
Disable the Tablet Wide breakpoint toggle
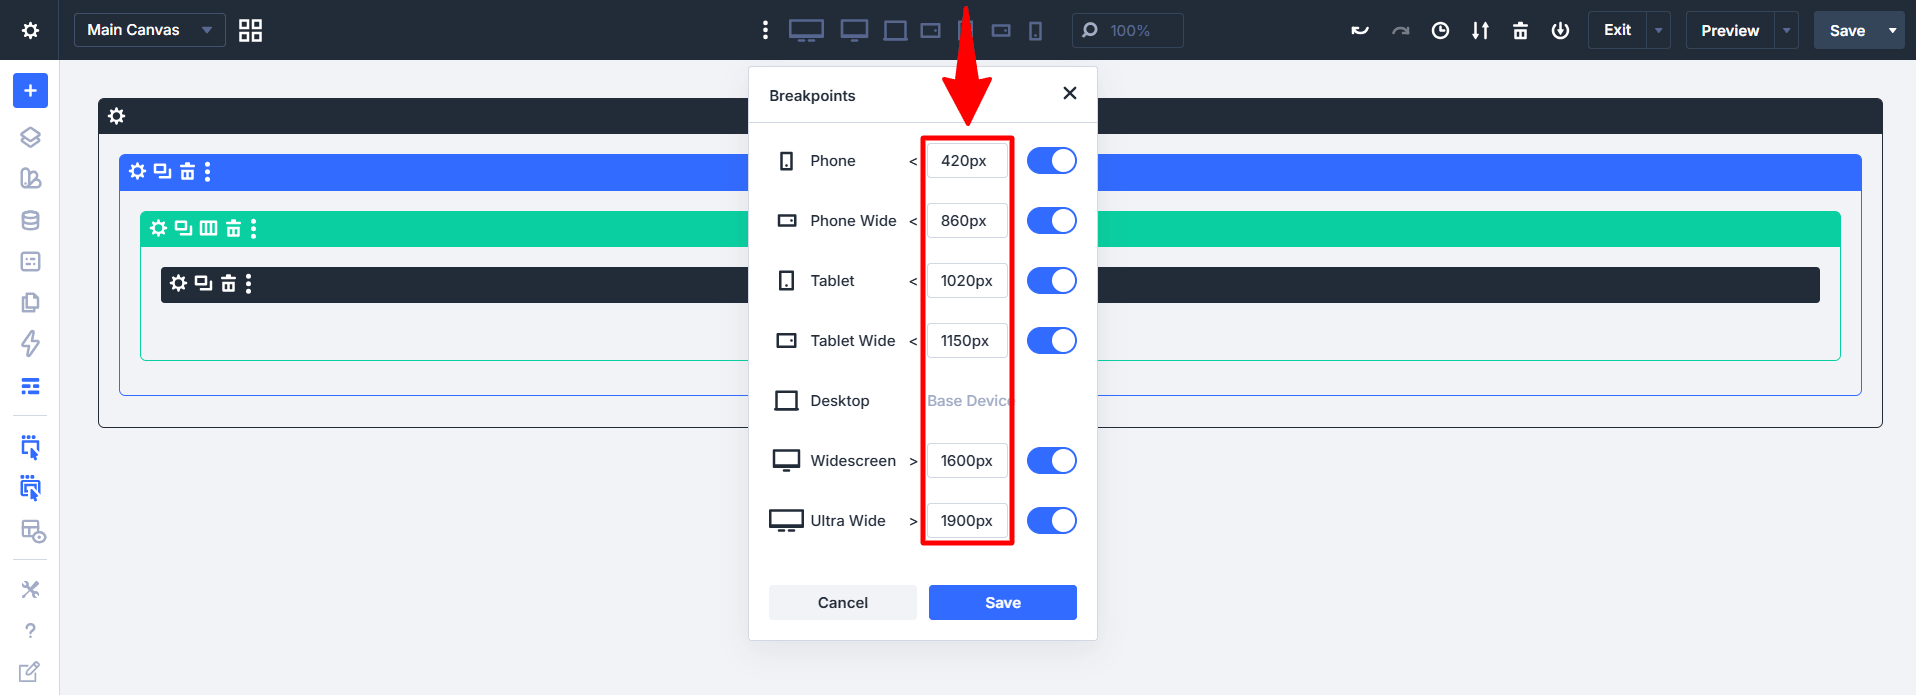point(1051,341)
